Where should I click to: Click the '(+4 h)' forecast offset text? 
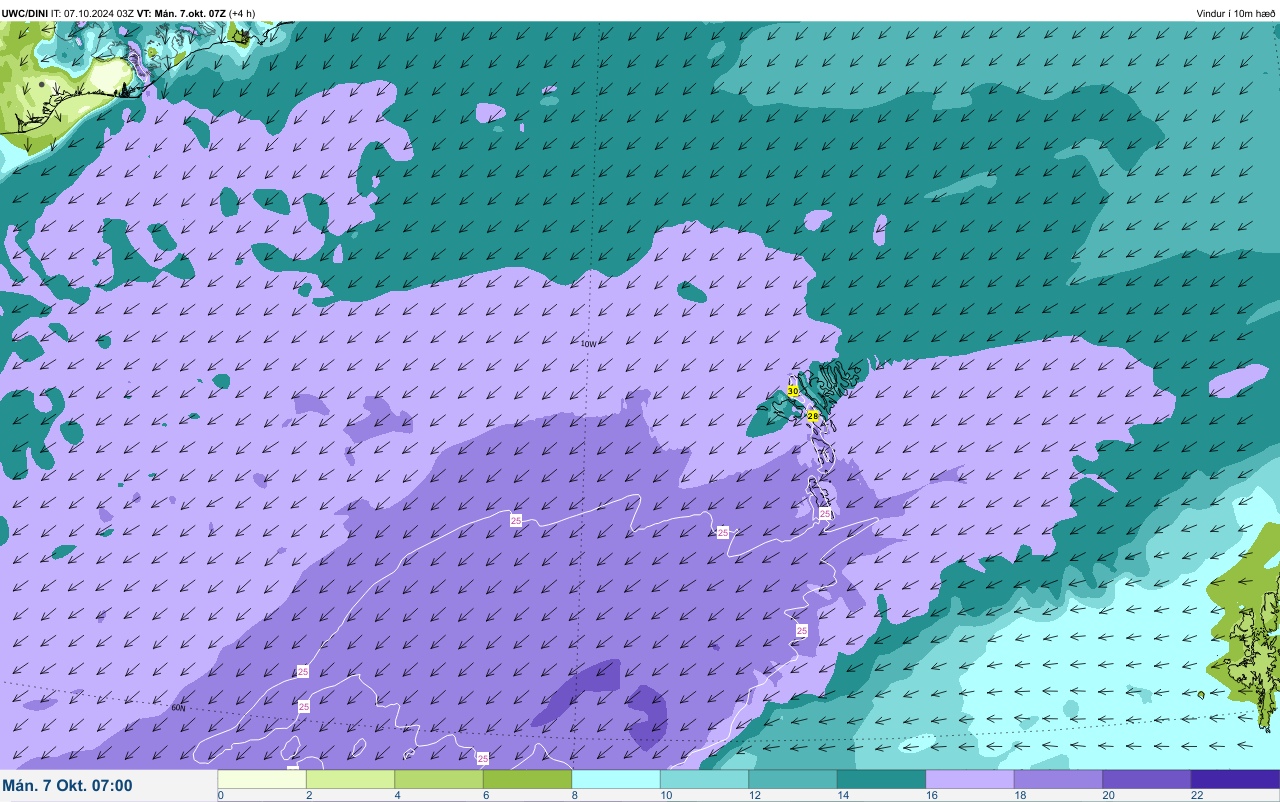(x=241, y=13)
